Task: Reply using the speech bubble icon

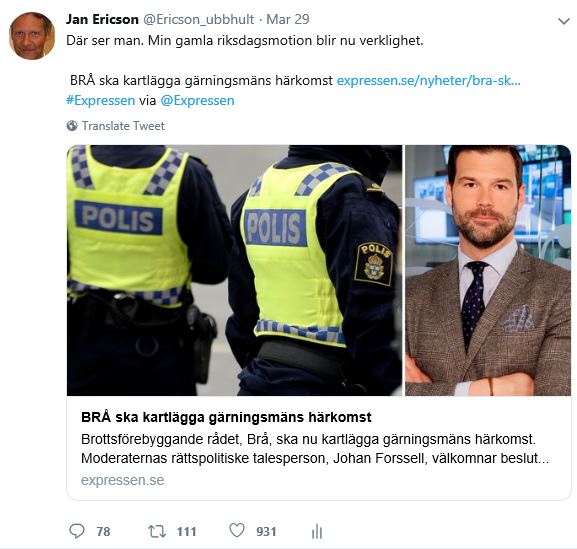Action: [77, 531]
